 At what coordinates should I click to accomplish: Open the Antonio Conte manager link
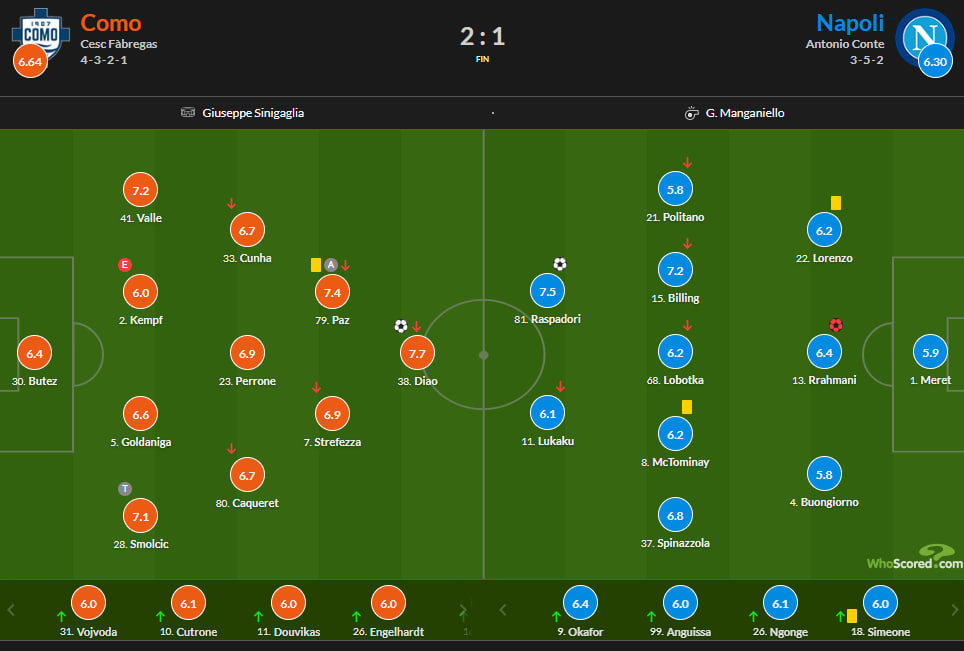pos(846,44)
